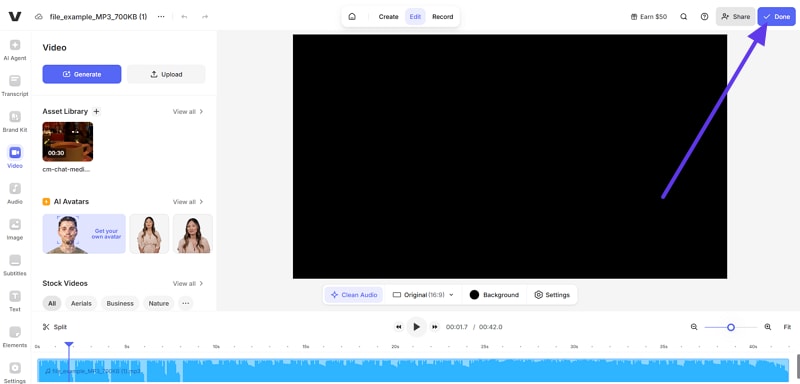Viewport: 800px width, 384px height.
Task: Click the Upload button
Action: (166, 74)
